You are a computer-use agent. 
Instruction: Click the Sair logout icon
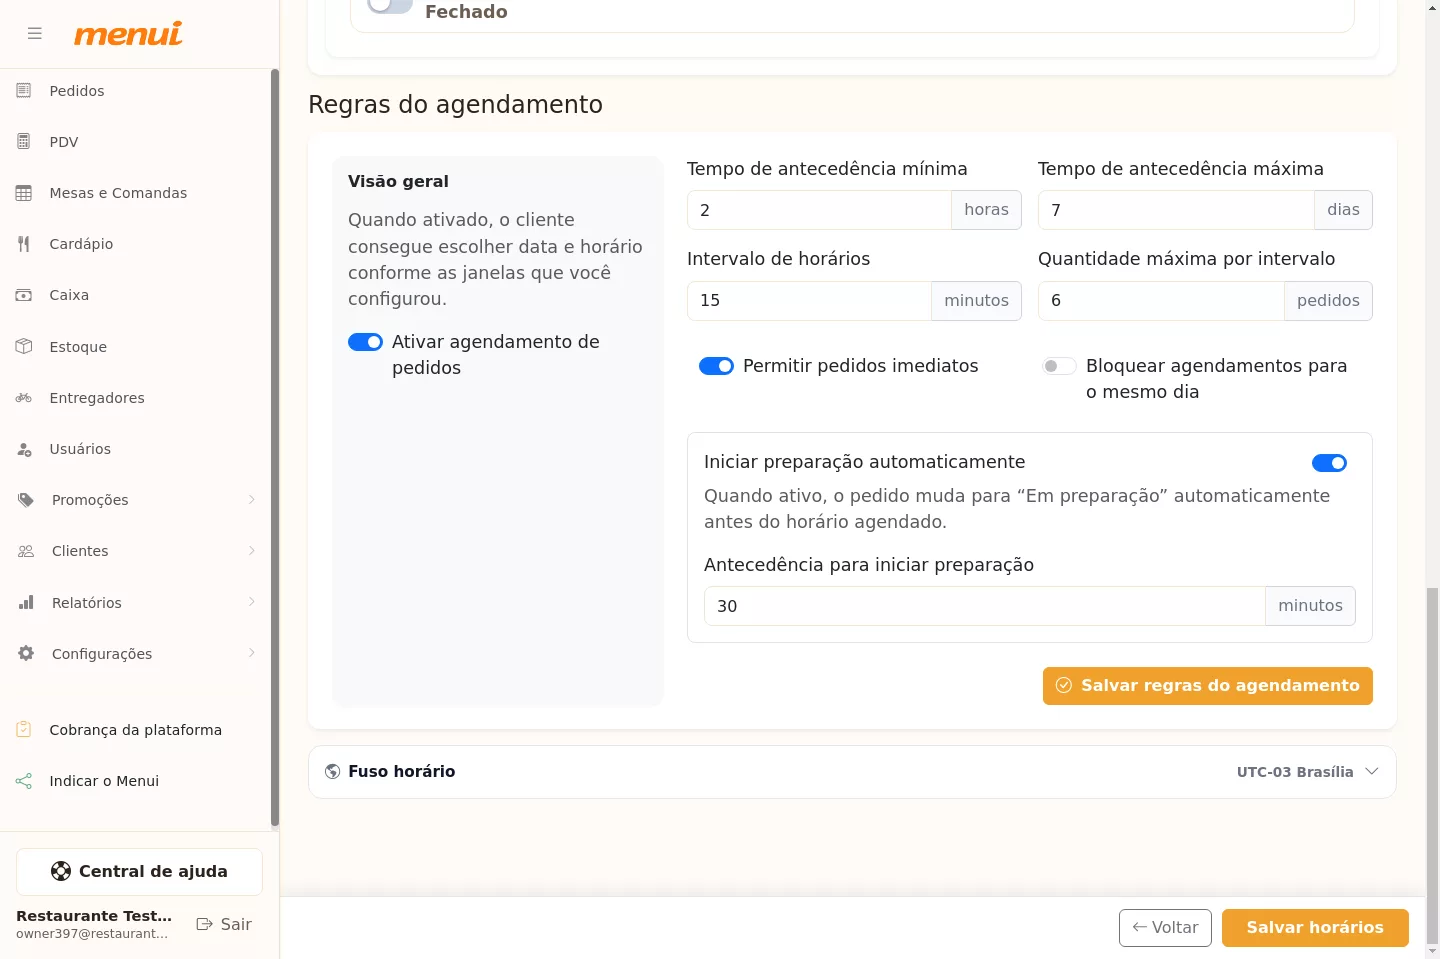tap(204, 924)
